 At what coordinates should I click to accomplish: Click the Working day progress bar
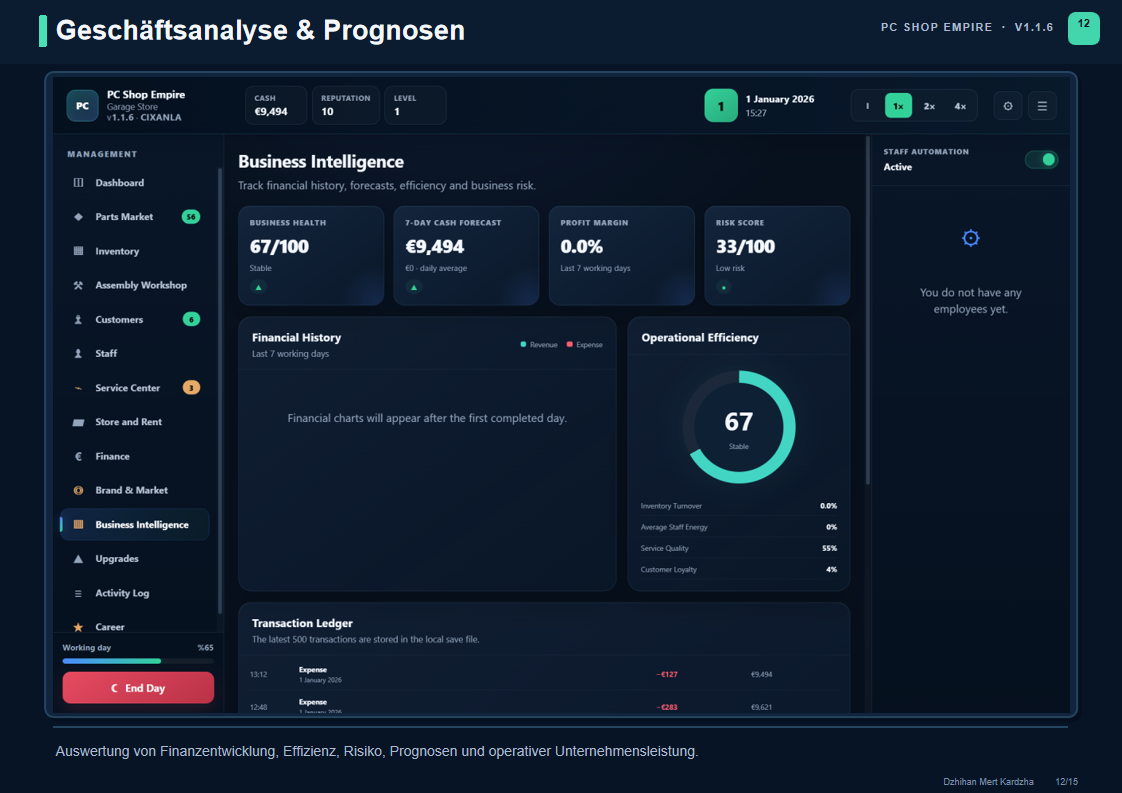click(x=138, y=661)
